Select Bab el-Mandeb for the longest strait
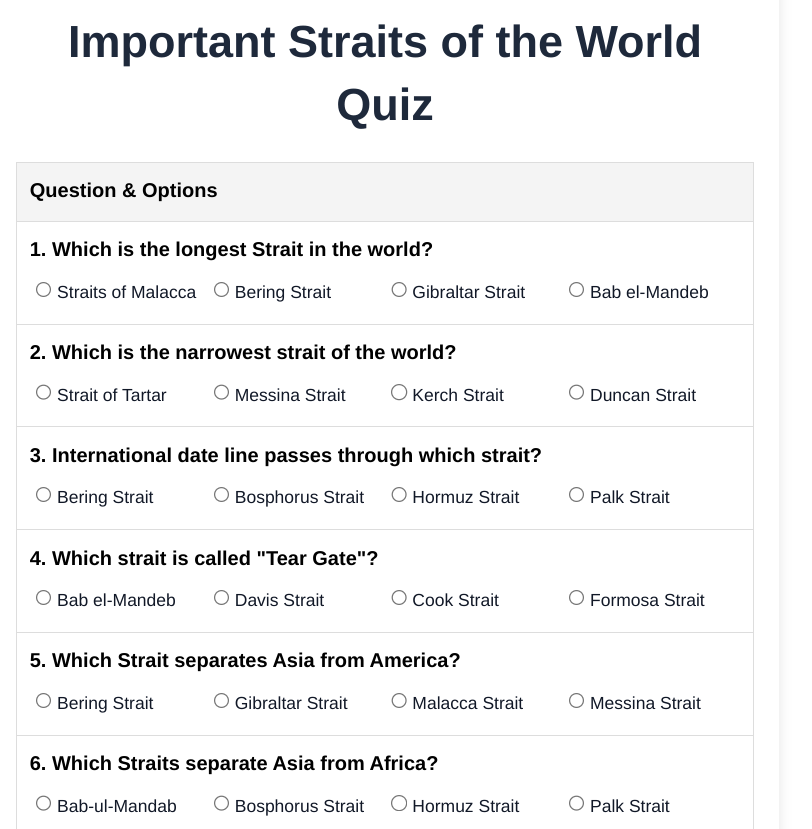 (577, 290)
